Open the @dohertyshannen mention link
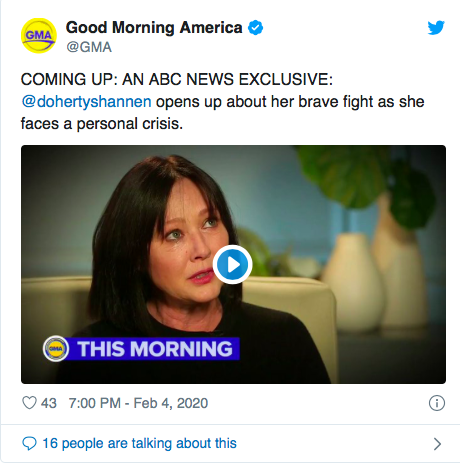Image resolution: width=460 pixels, height=468 pixels. click(86, 102)
